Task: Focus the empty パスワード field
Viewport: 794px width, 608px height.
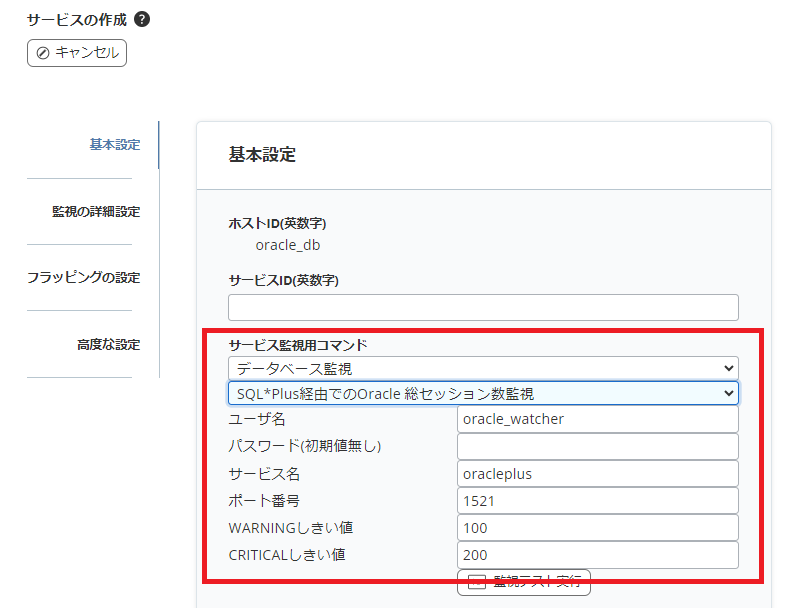Action: [597, 446]
